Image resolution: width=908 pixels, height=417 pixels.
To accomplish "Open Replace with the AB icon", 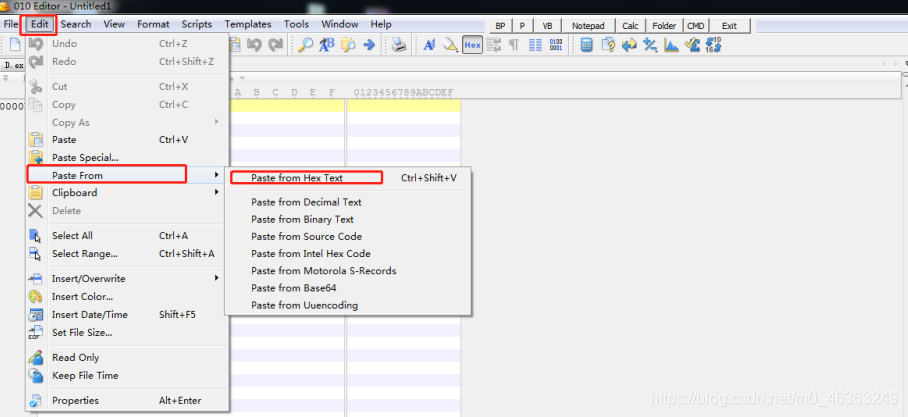I will pos(327,45).
